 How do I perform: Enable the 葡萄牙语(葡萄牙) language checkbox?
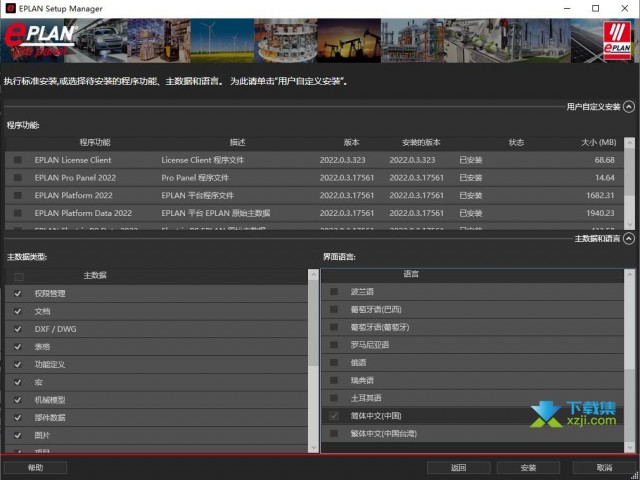coord(334,327)
